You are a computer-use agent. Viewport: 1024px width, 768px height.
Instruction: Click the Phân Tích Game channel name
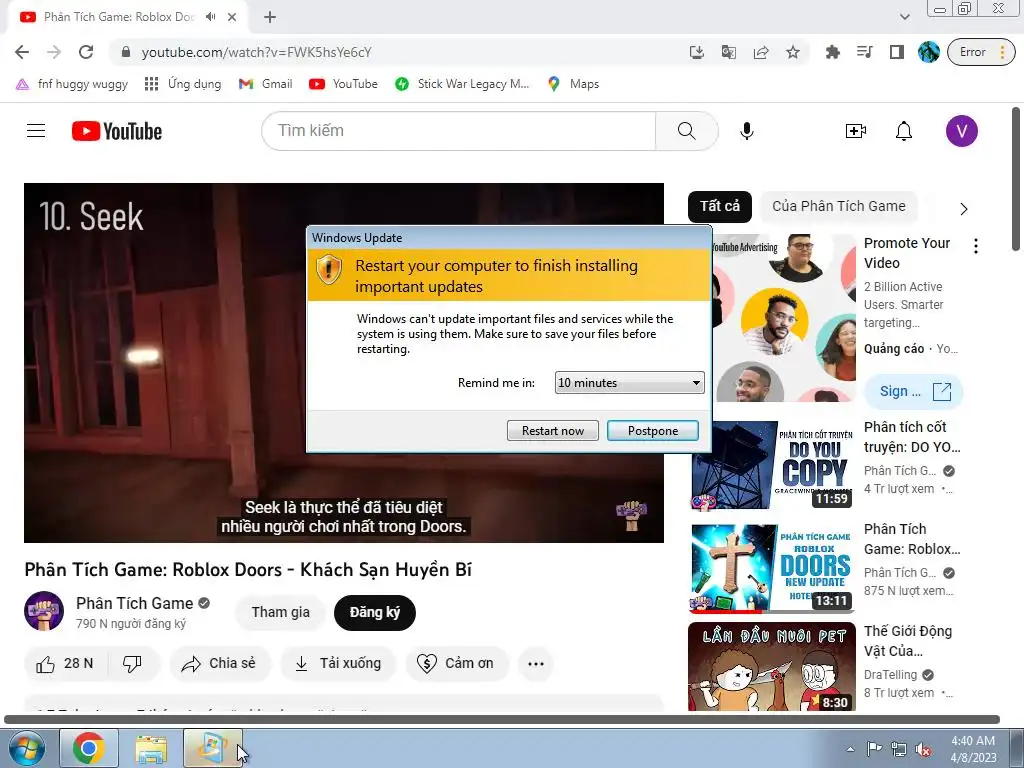[x=134, y=603]
